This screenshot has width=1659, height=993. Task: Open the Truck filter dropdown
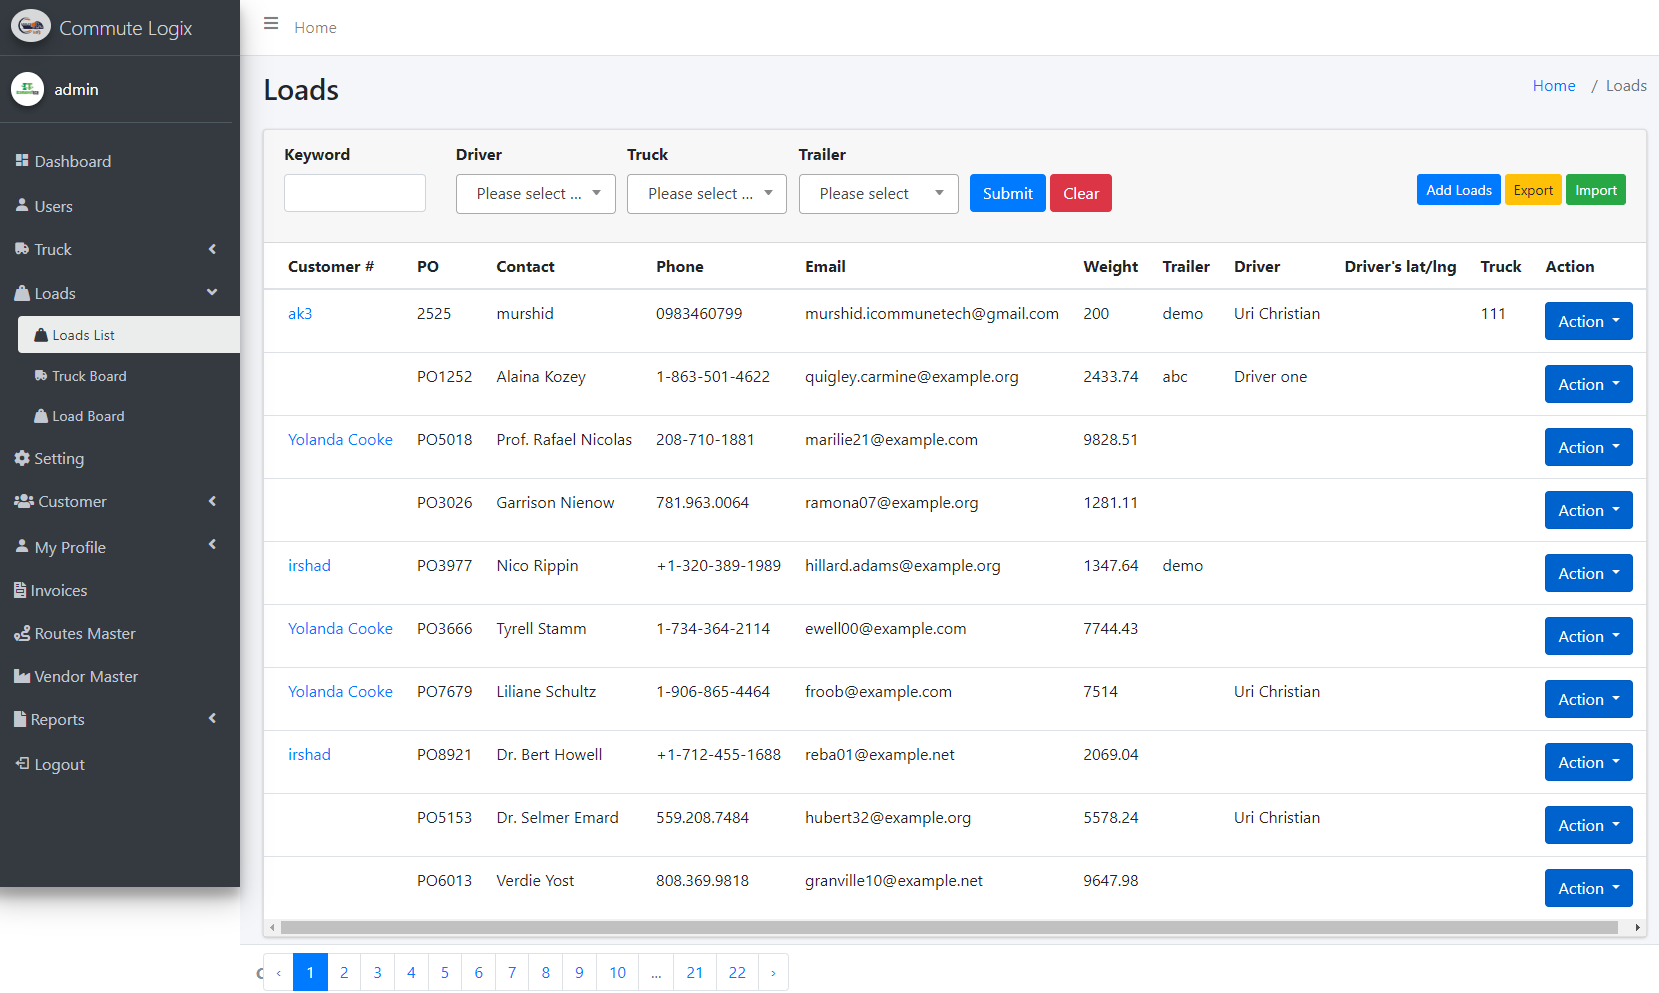[706, 194]
